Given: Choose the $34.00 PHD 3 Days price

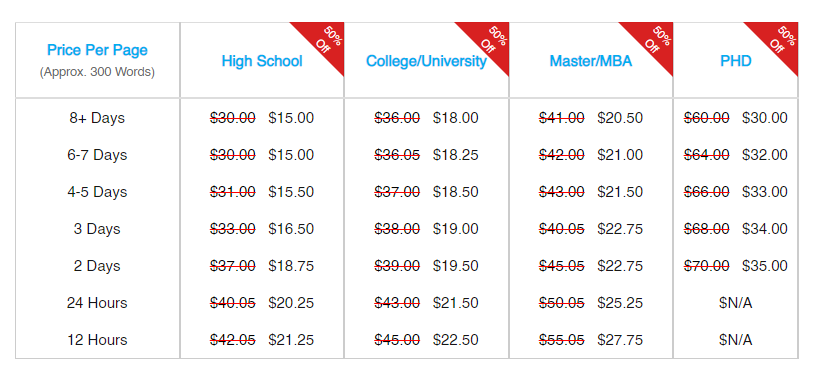Looking at the screenshot, I should pos(765,229).
